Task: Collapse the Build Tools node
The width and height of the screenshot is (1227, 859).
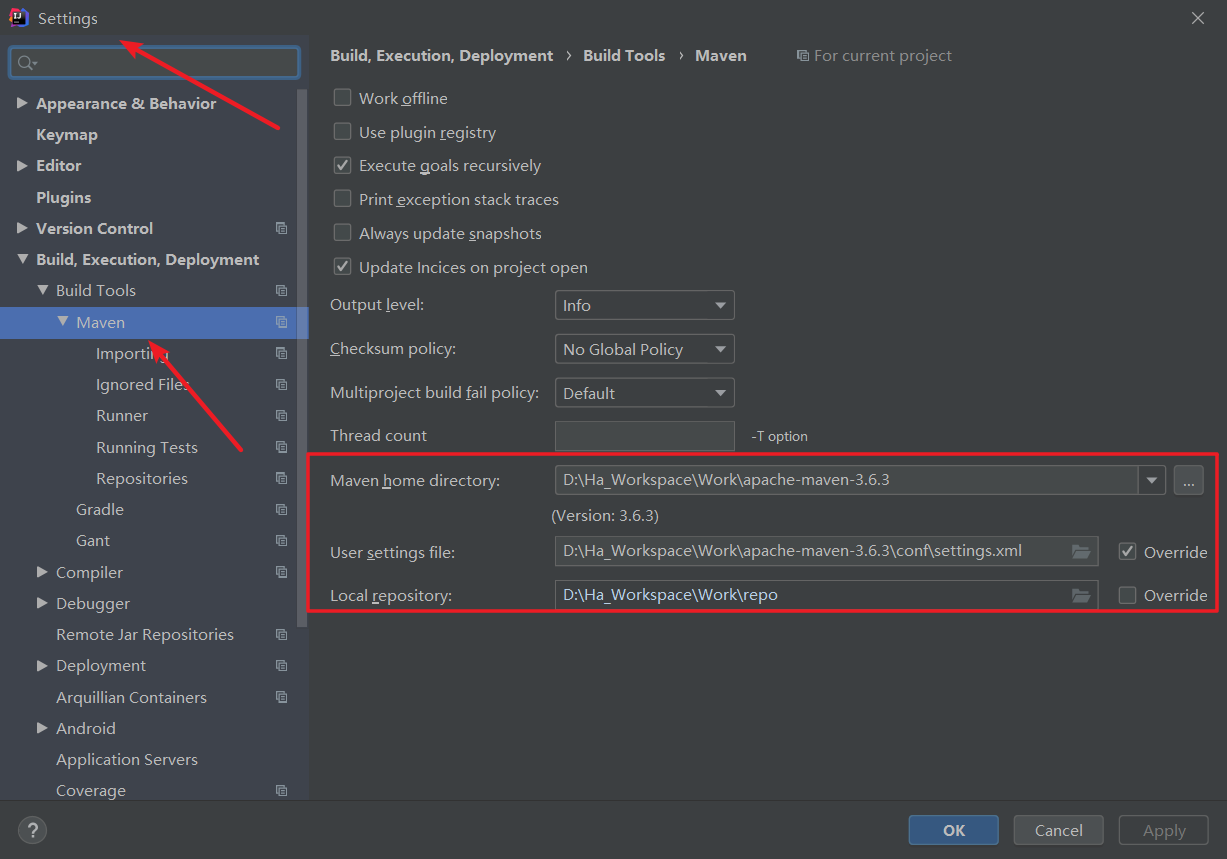Action: coord(42,291)
